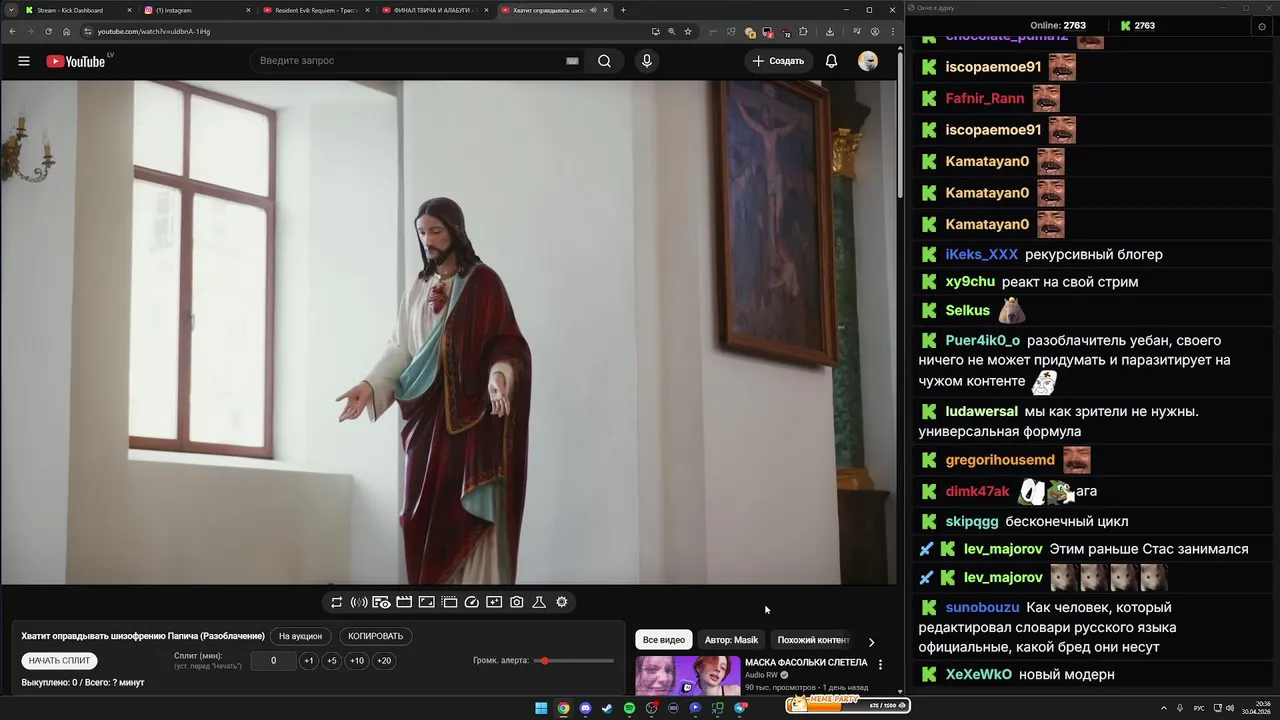
Task: Open the Windows Start menu
Action: click(541, 708)
